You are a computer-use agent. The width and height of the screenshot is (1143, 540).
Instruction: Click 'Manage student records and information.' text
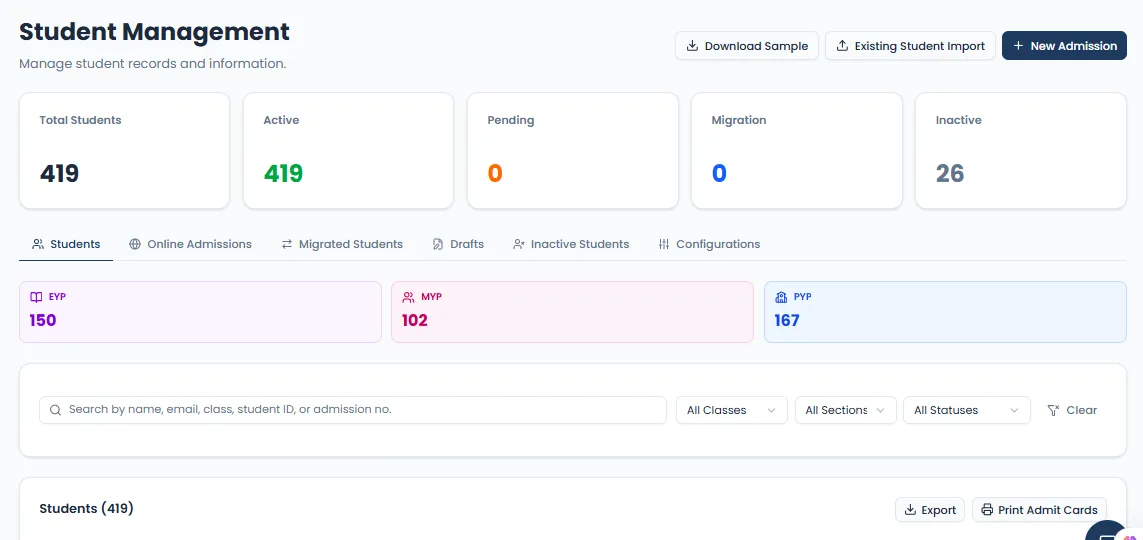(152, 64)
